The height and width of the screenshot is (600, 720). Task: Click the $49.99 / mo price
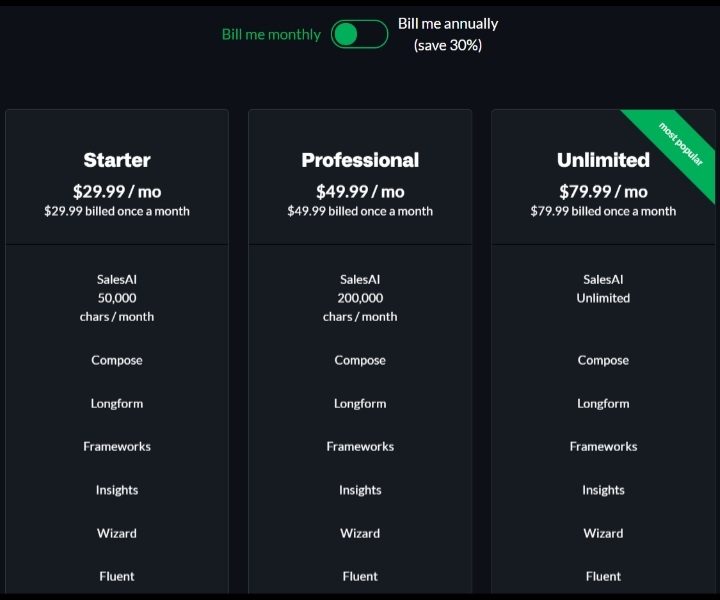pyautogui.click(x=360, y=191)
